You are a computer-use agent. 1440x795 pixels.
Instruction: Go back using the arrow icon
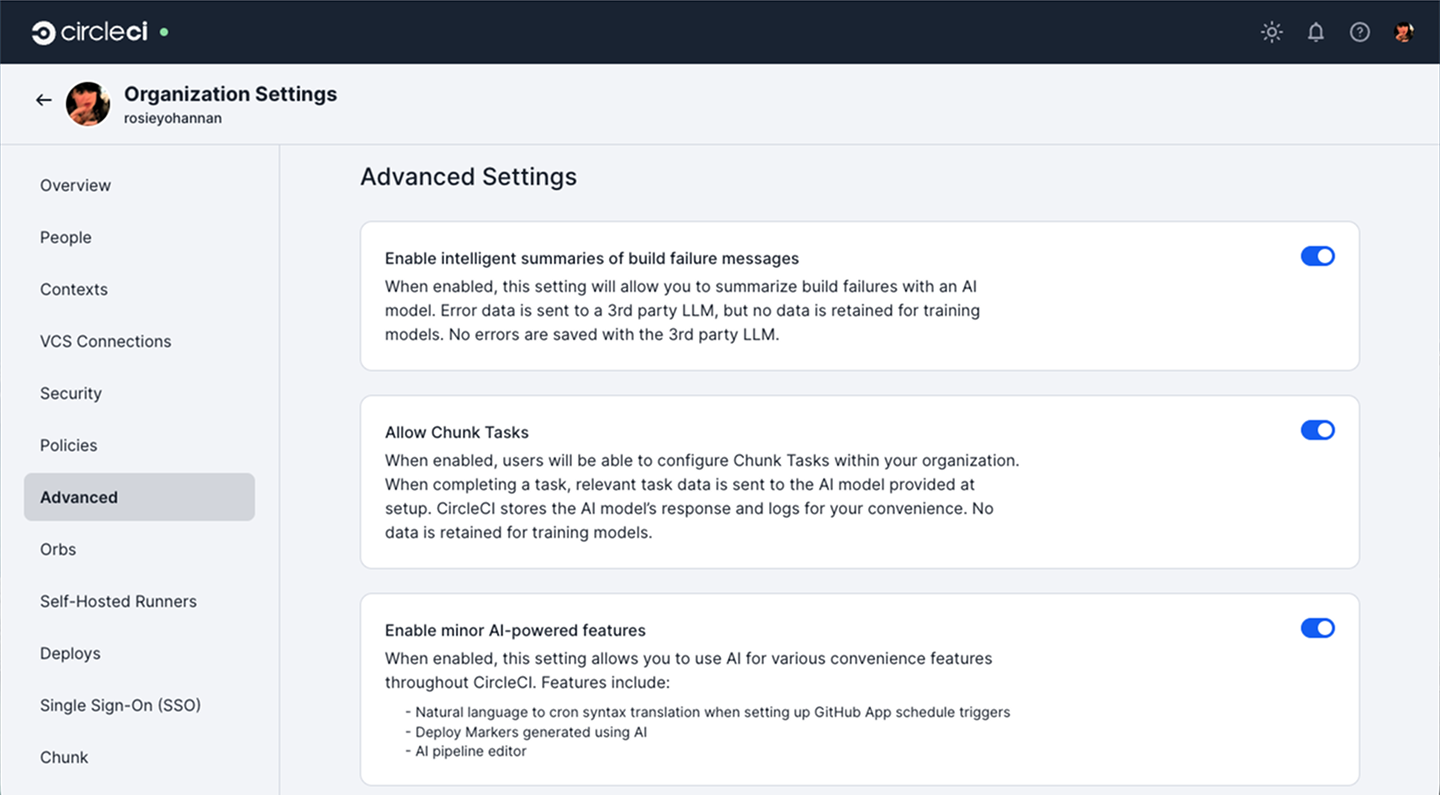(x=43, y=99)
